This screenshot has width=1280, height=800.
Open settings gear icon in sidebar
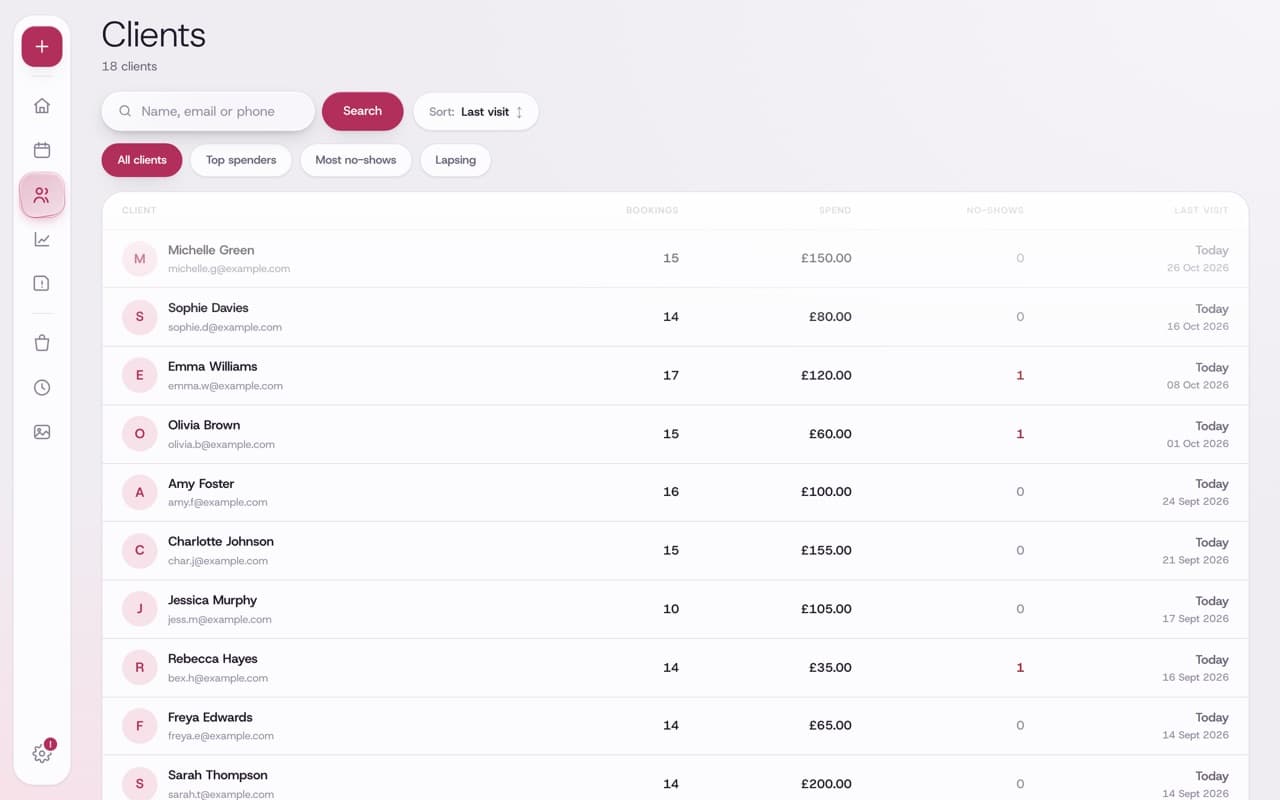coord(42,753)
